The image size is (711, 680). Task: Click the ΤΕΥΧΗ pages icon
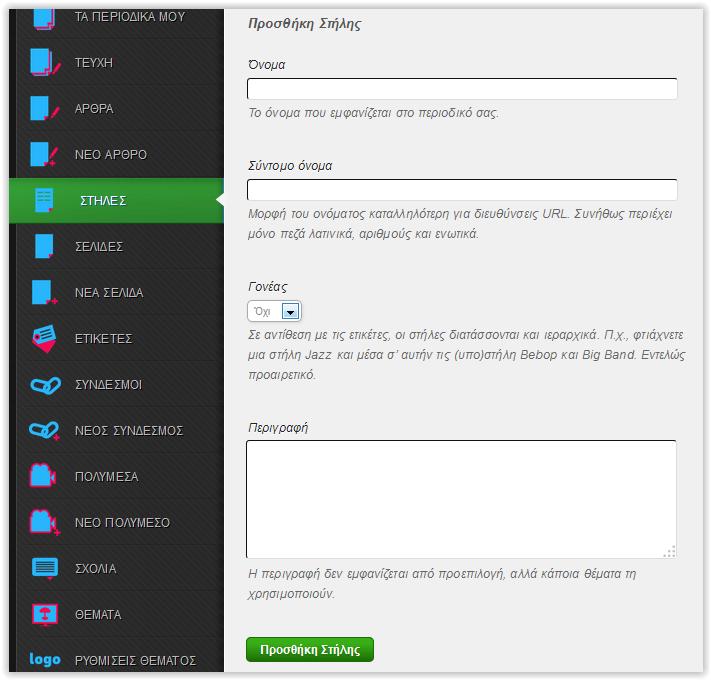click(x=45, y=62)
